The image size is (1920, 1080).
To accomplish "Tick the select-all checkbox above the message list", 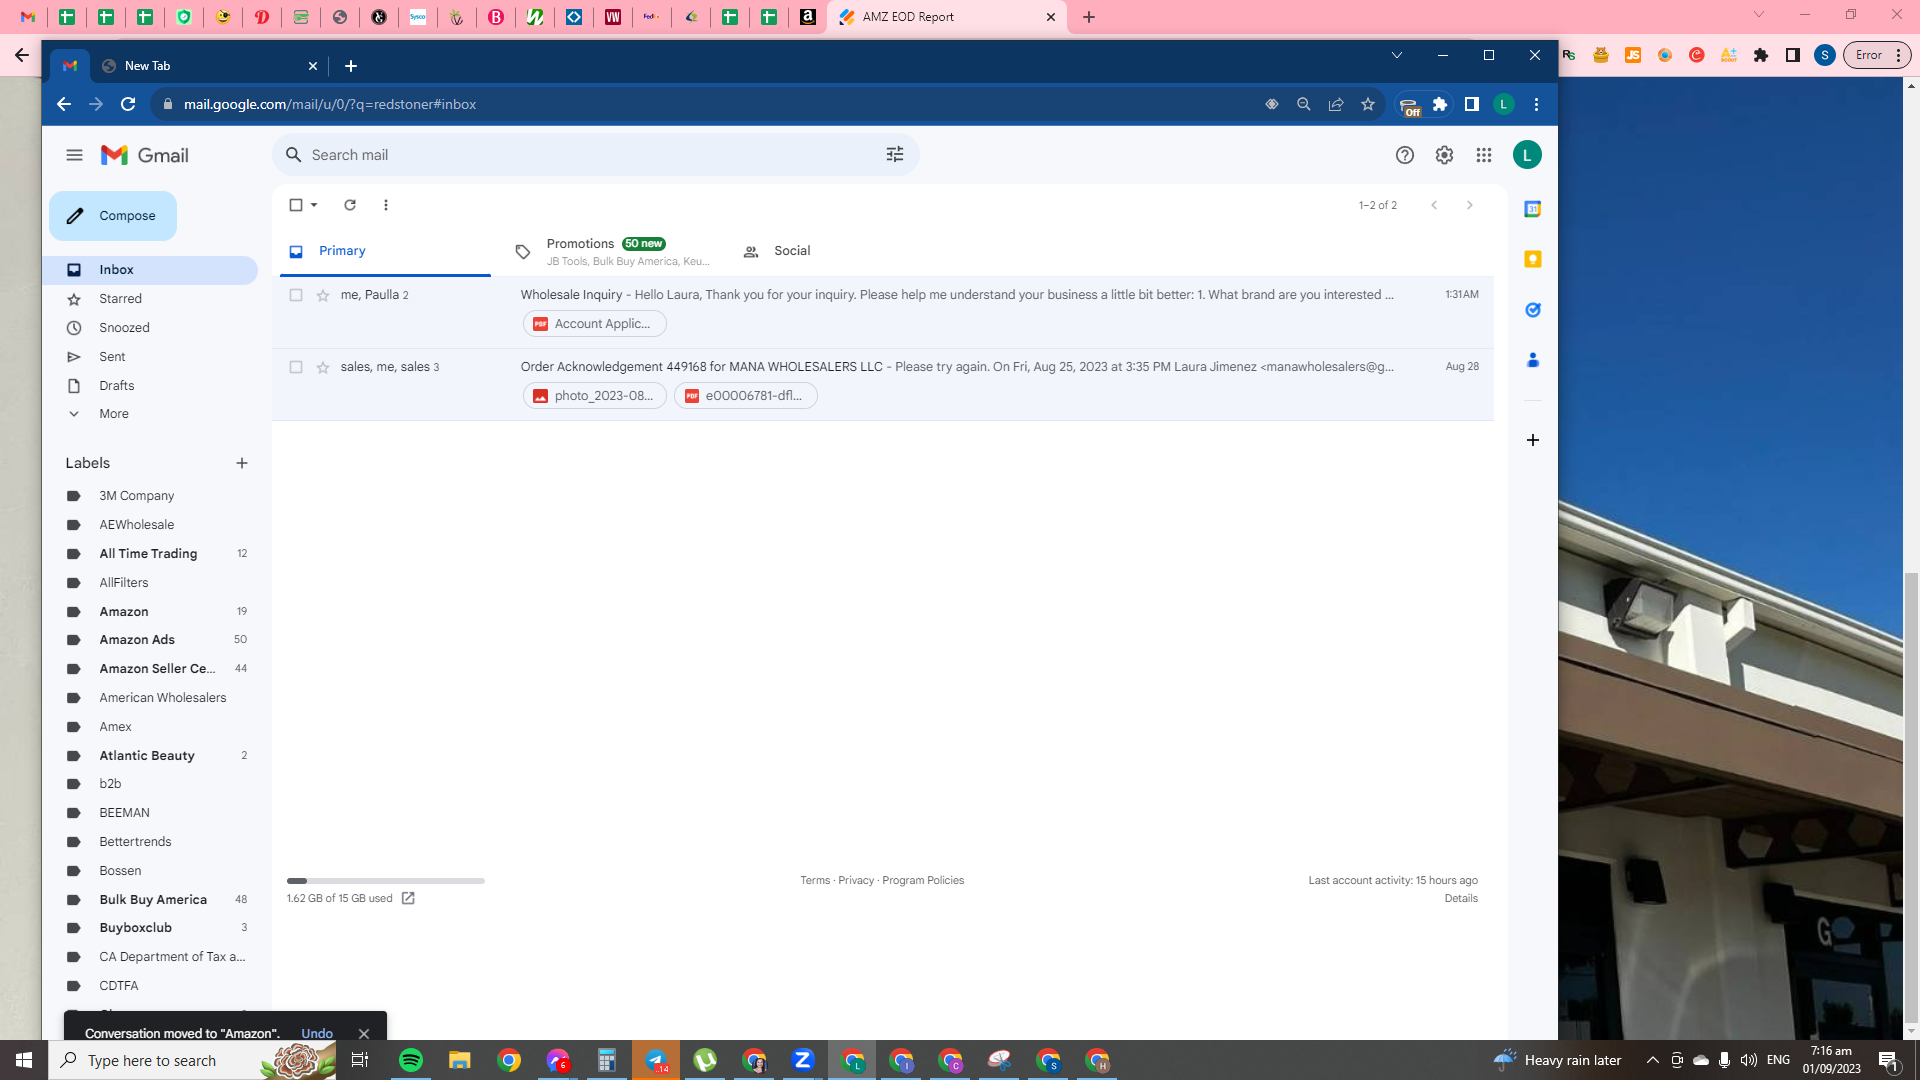I will tap(296, 205).
